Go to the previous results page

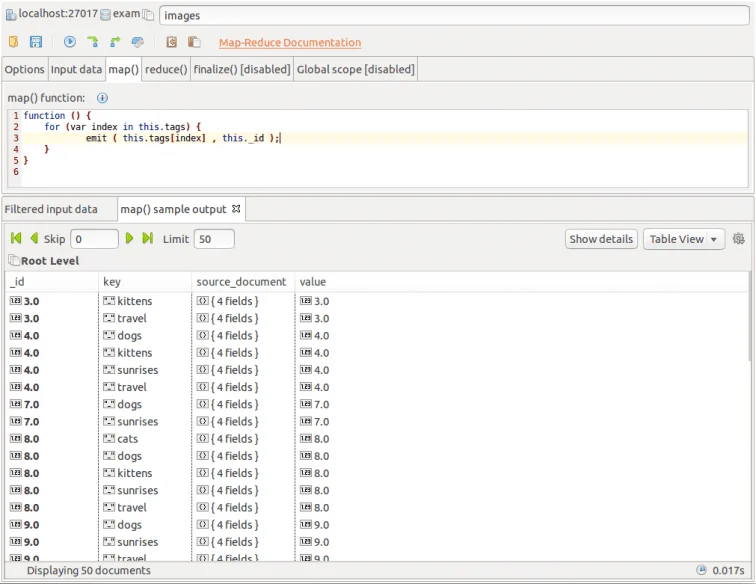tap(34, 238)
